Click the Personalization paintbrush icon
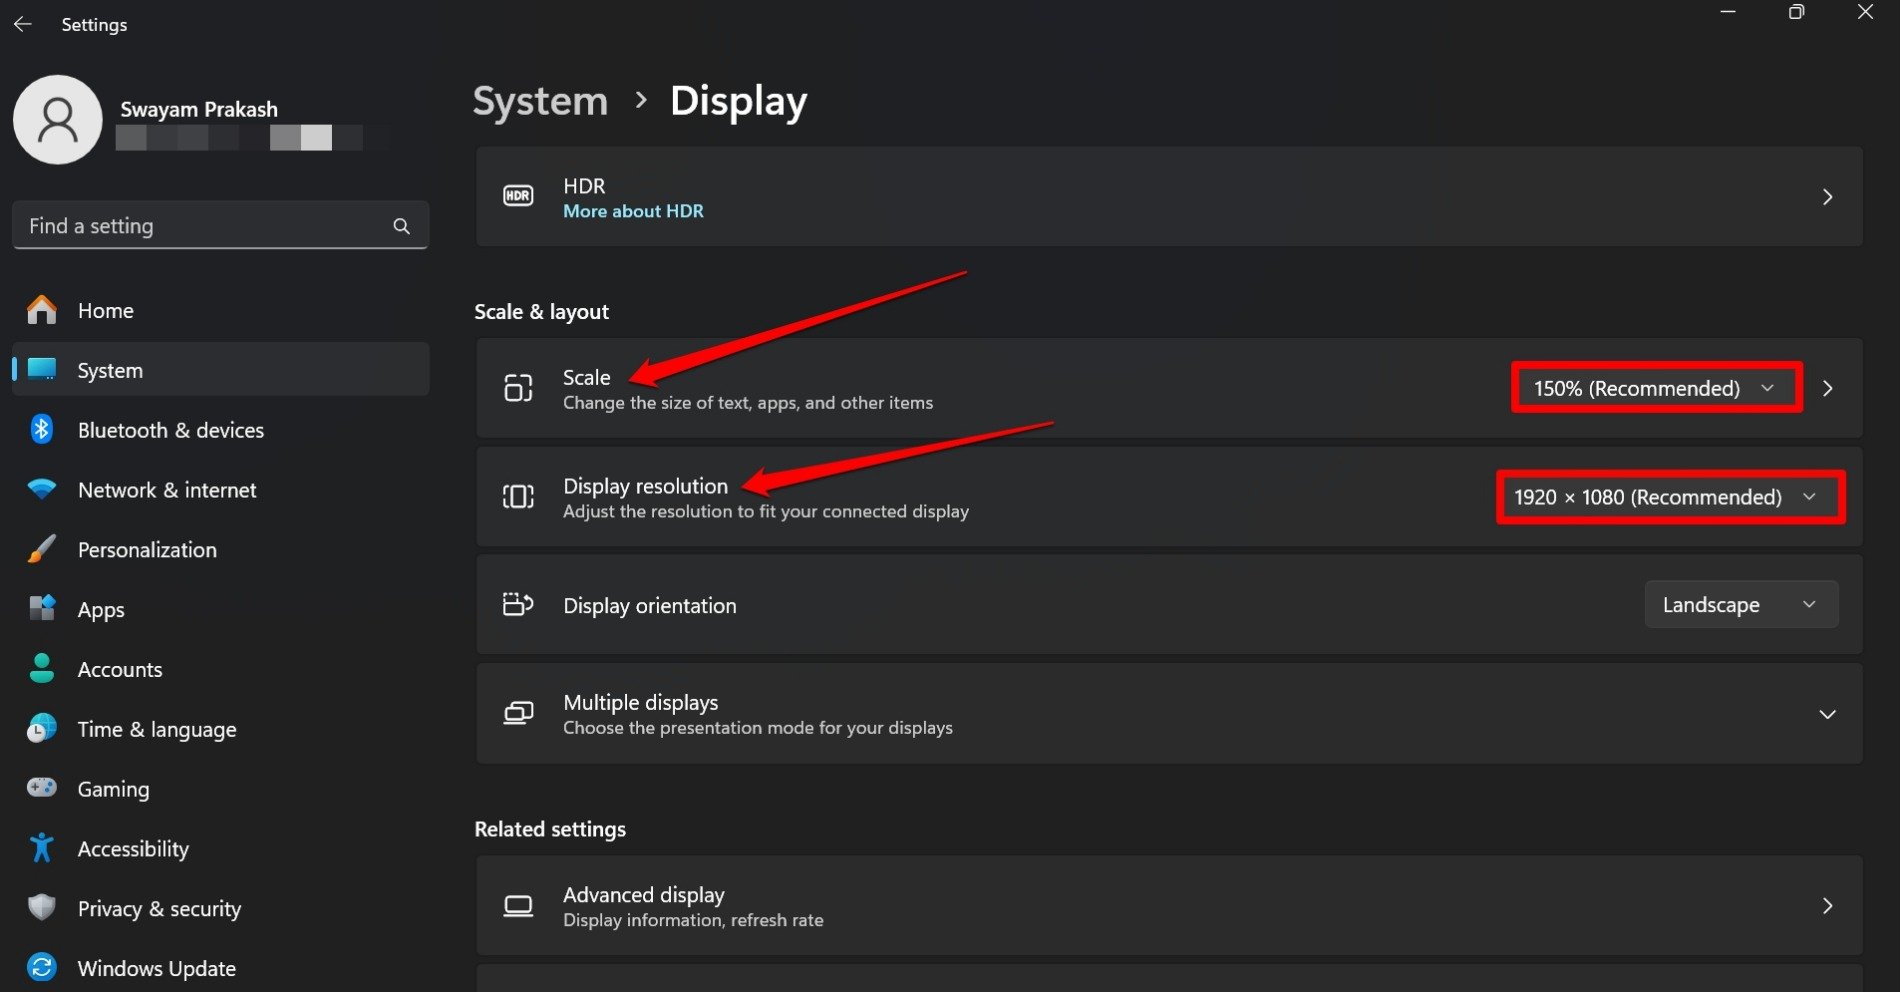This screenshot has width=1900, height=992. 41,550
